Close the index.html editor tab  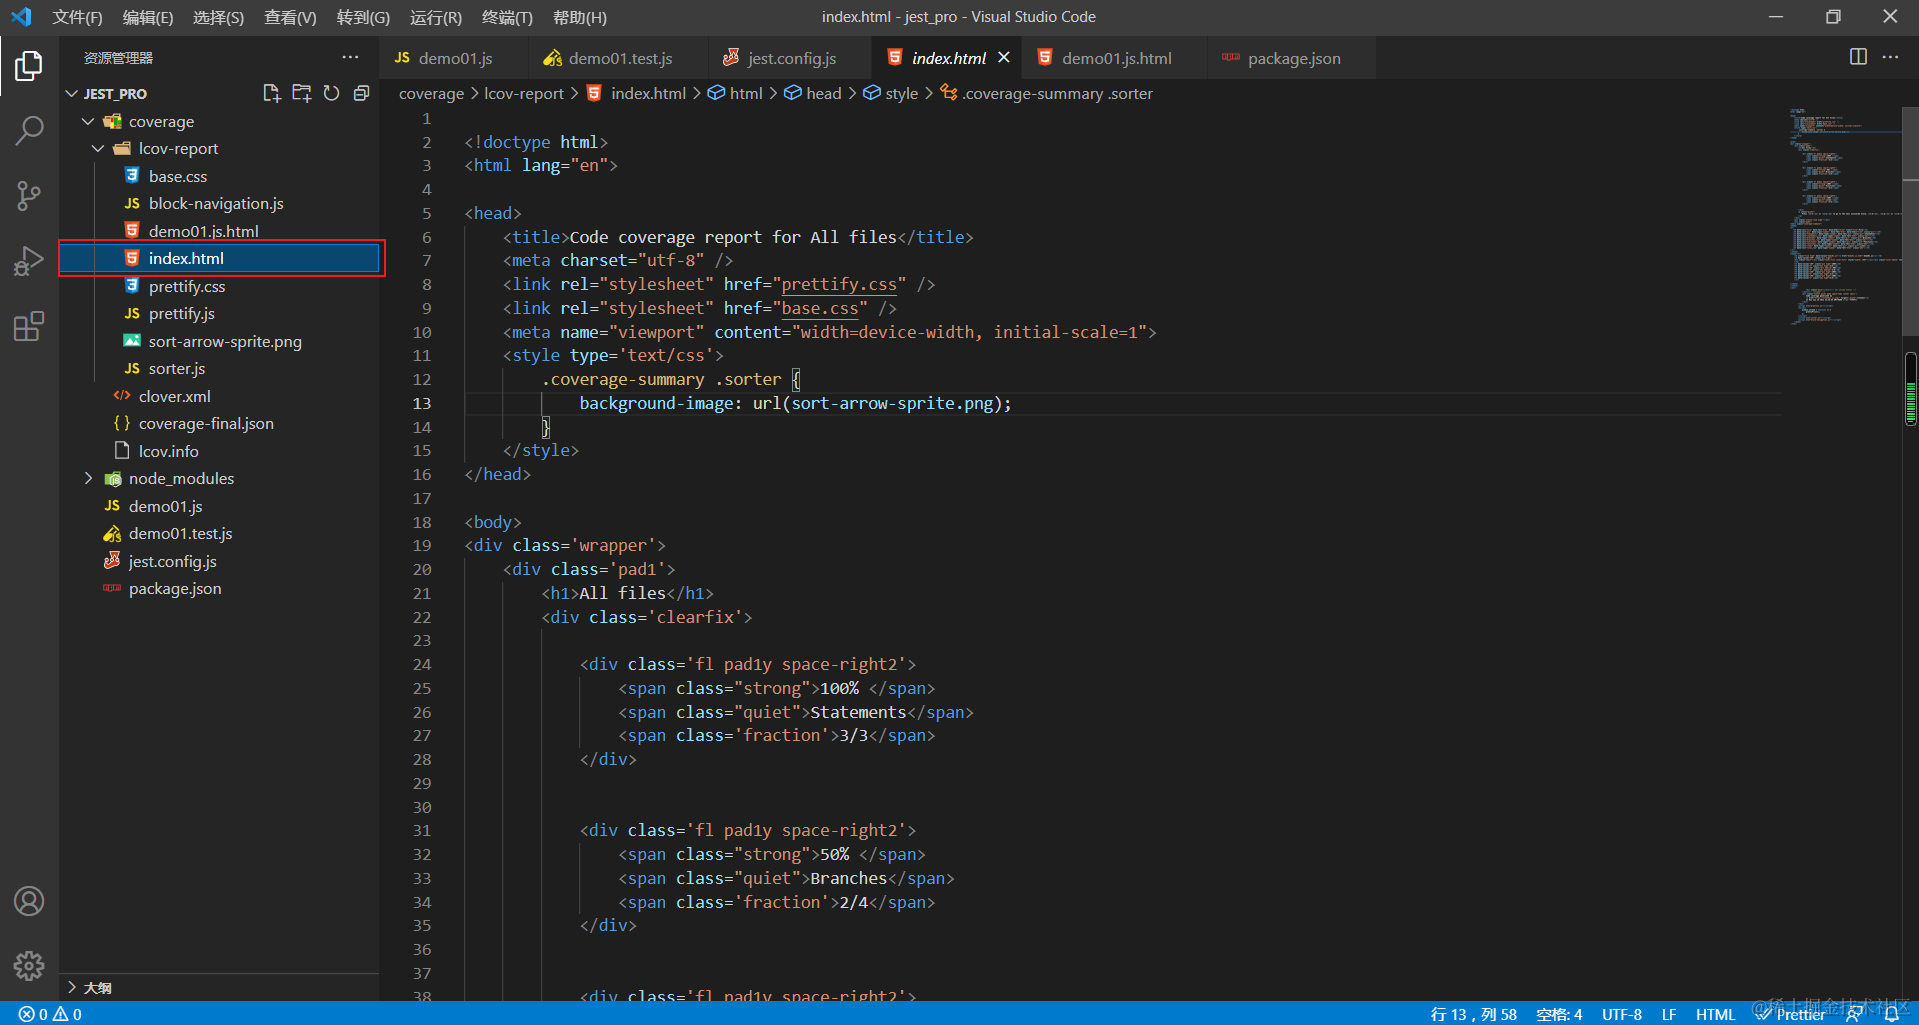1004,58
